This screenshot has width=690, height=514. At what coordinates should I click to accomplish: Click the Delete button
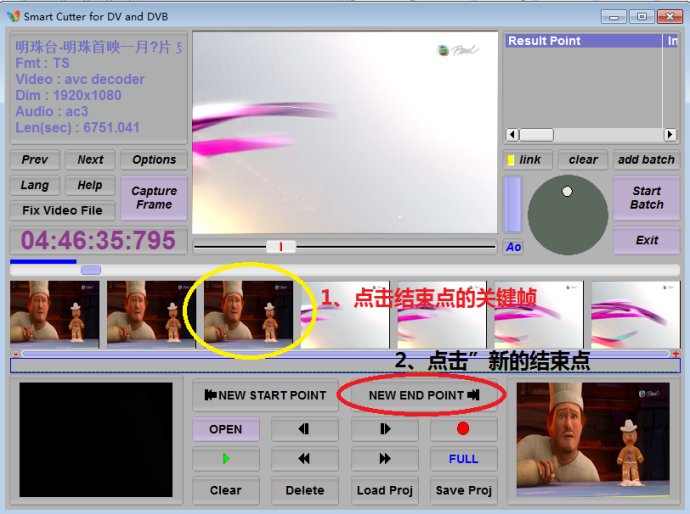304,490
